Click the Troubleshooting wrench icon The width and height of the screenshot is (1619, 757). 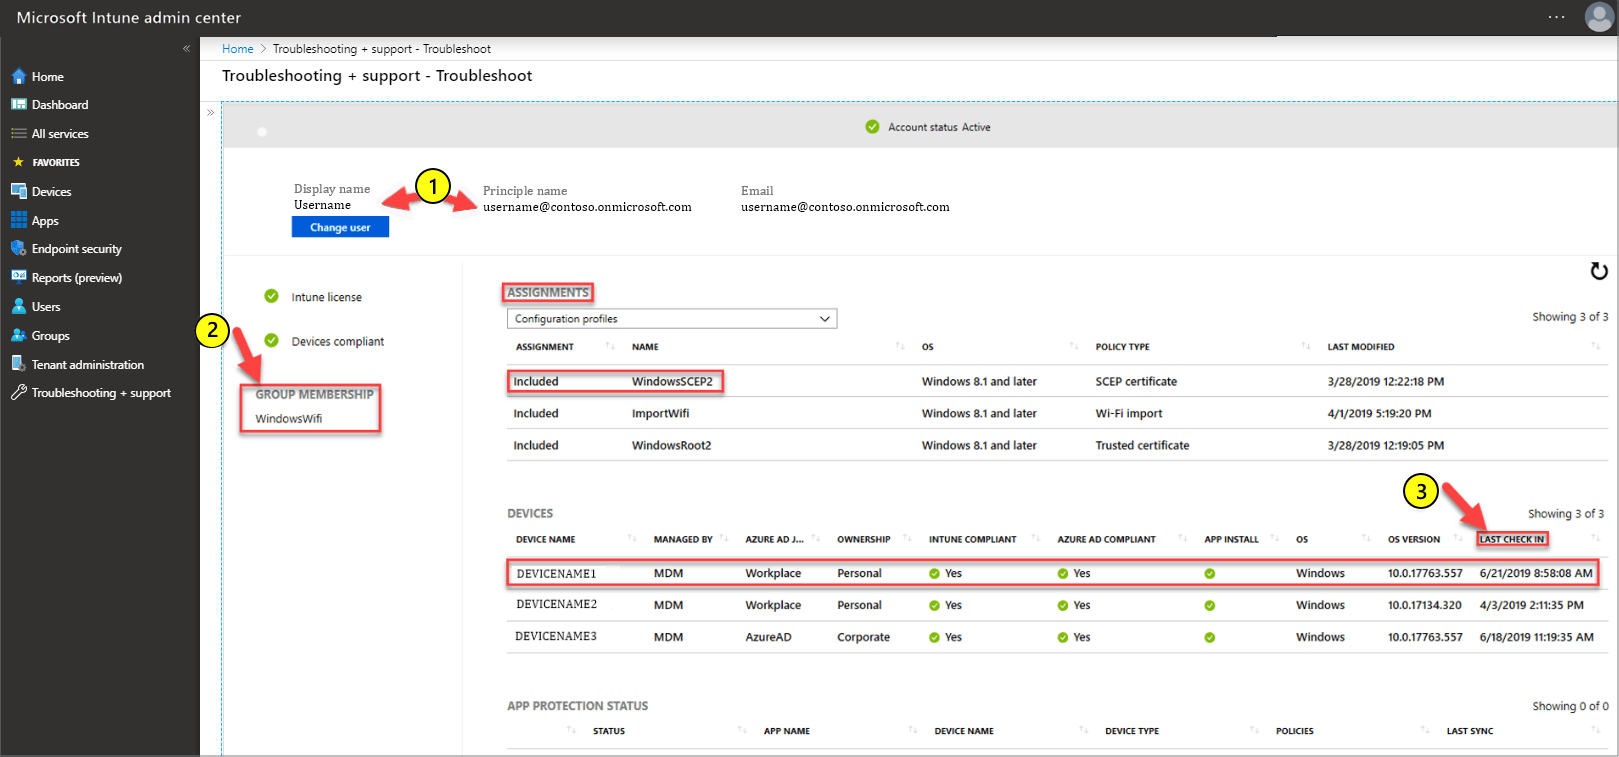pyautogui.click(x=19, y=393)
